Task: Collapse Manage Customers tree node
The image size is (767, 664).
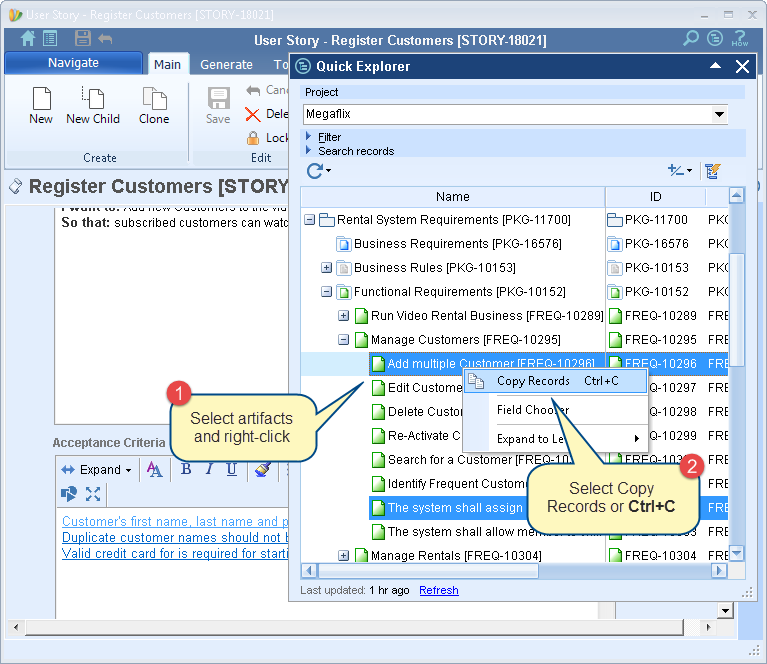Action: coord(344,340)
